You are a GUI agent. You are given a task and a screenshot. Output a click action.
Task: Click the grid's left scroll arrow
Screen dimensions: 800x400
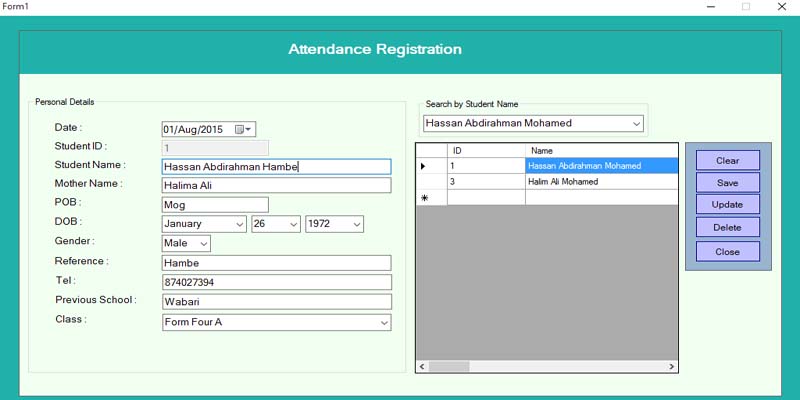coord(422,366)
